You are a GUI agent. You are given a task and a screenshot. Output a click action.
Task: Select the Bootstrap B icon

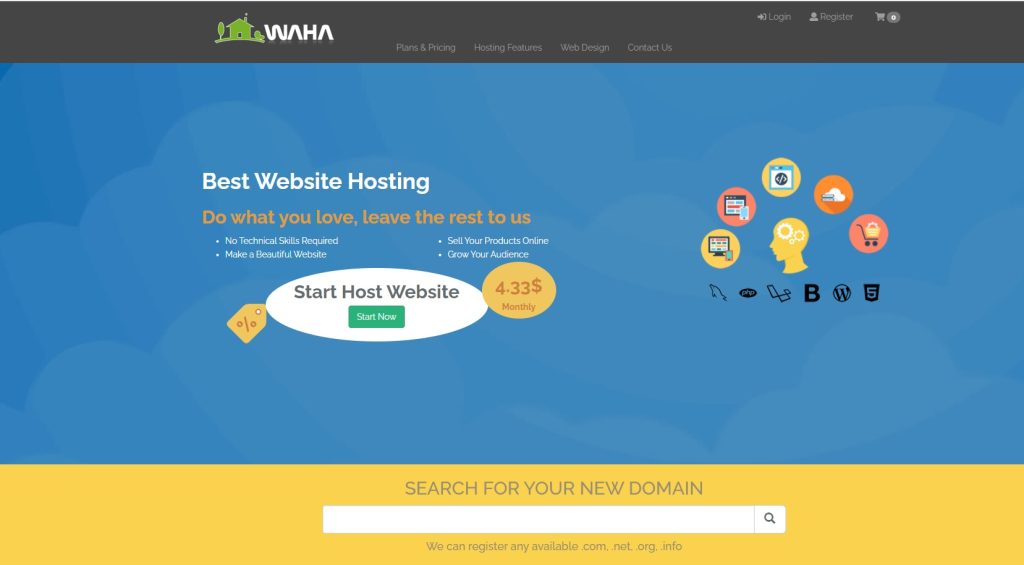tap(812, 293)
